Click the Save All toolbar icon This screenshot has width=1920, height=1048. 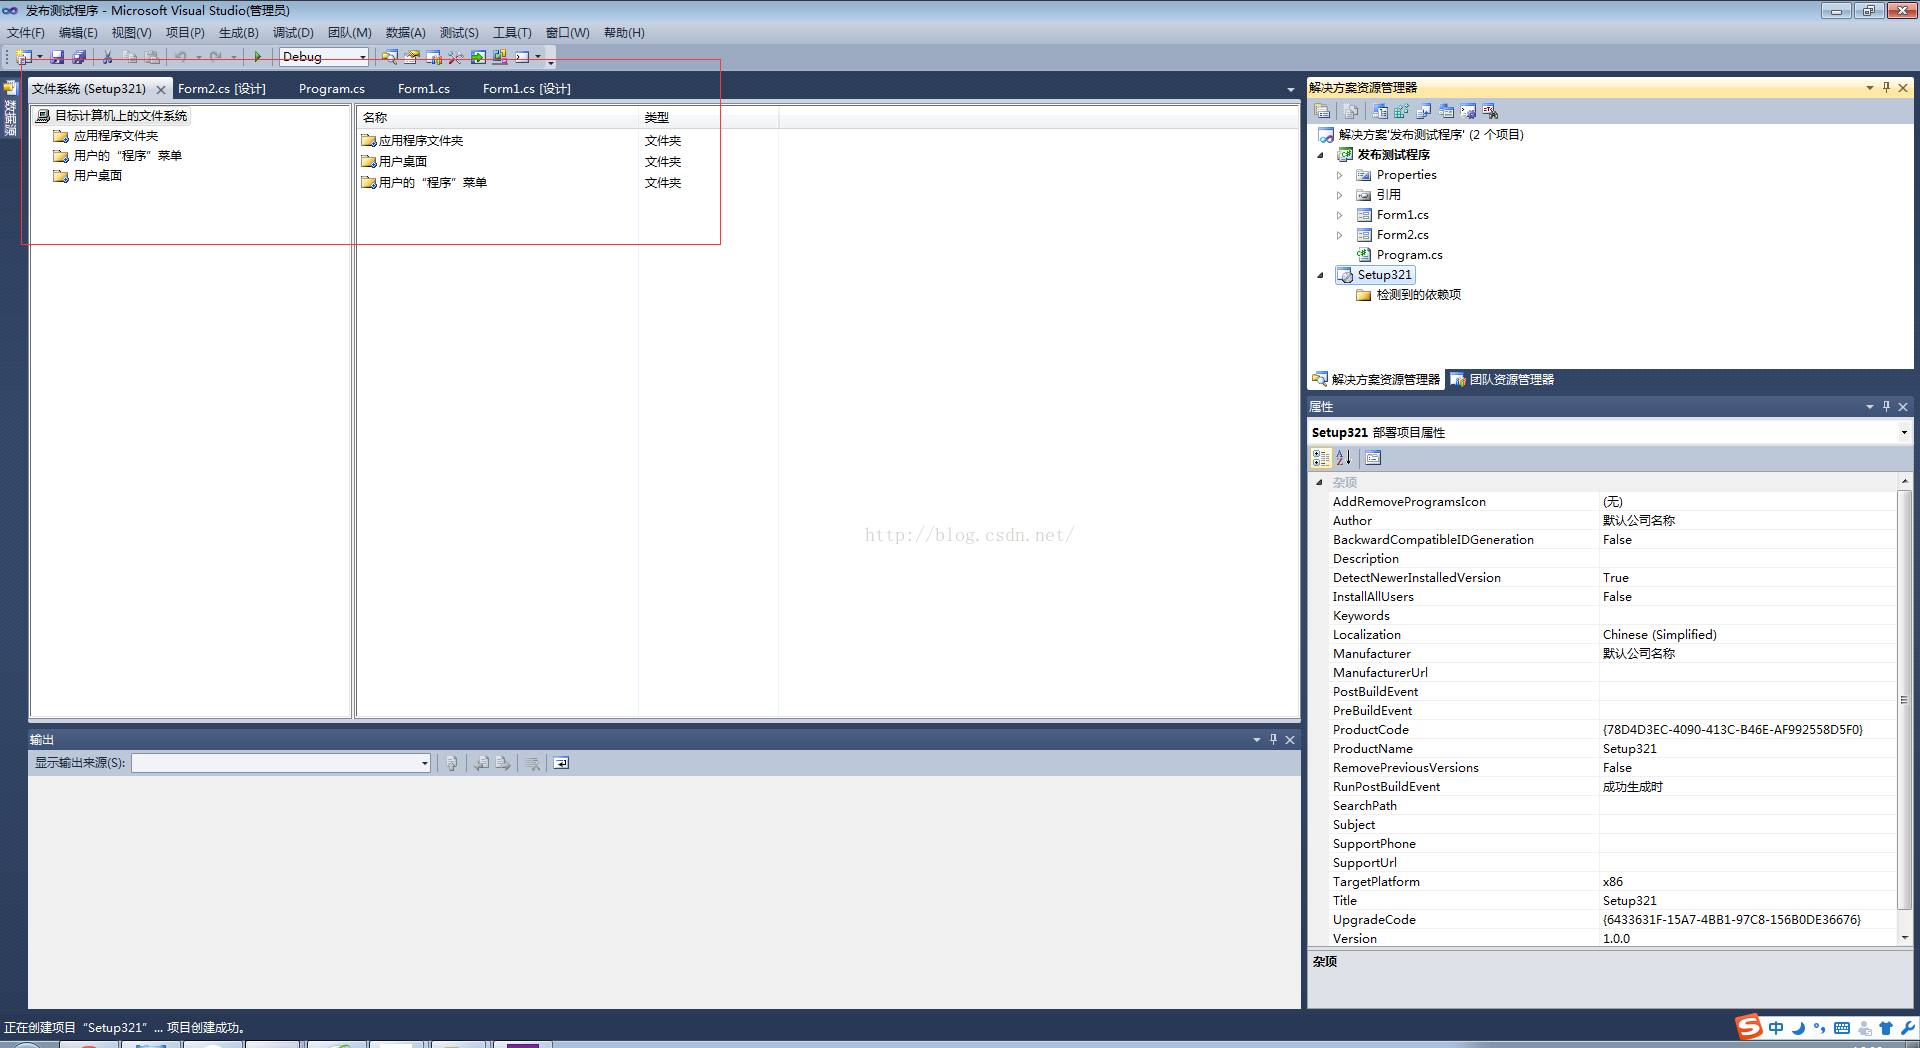coord(79,57)
